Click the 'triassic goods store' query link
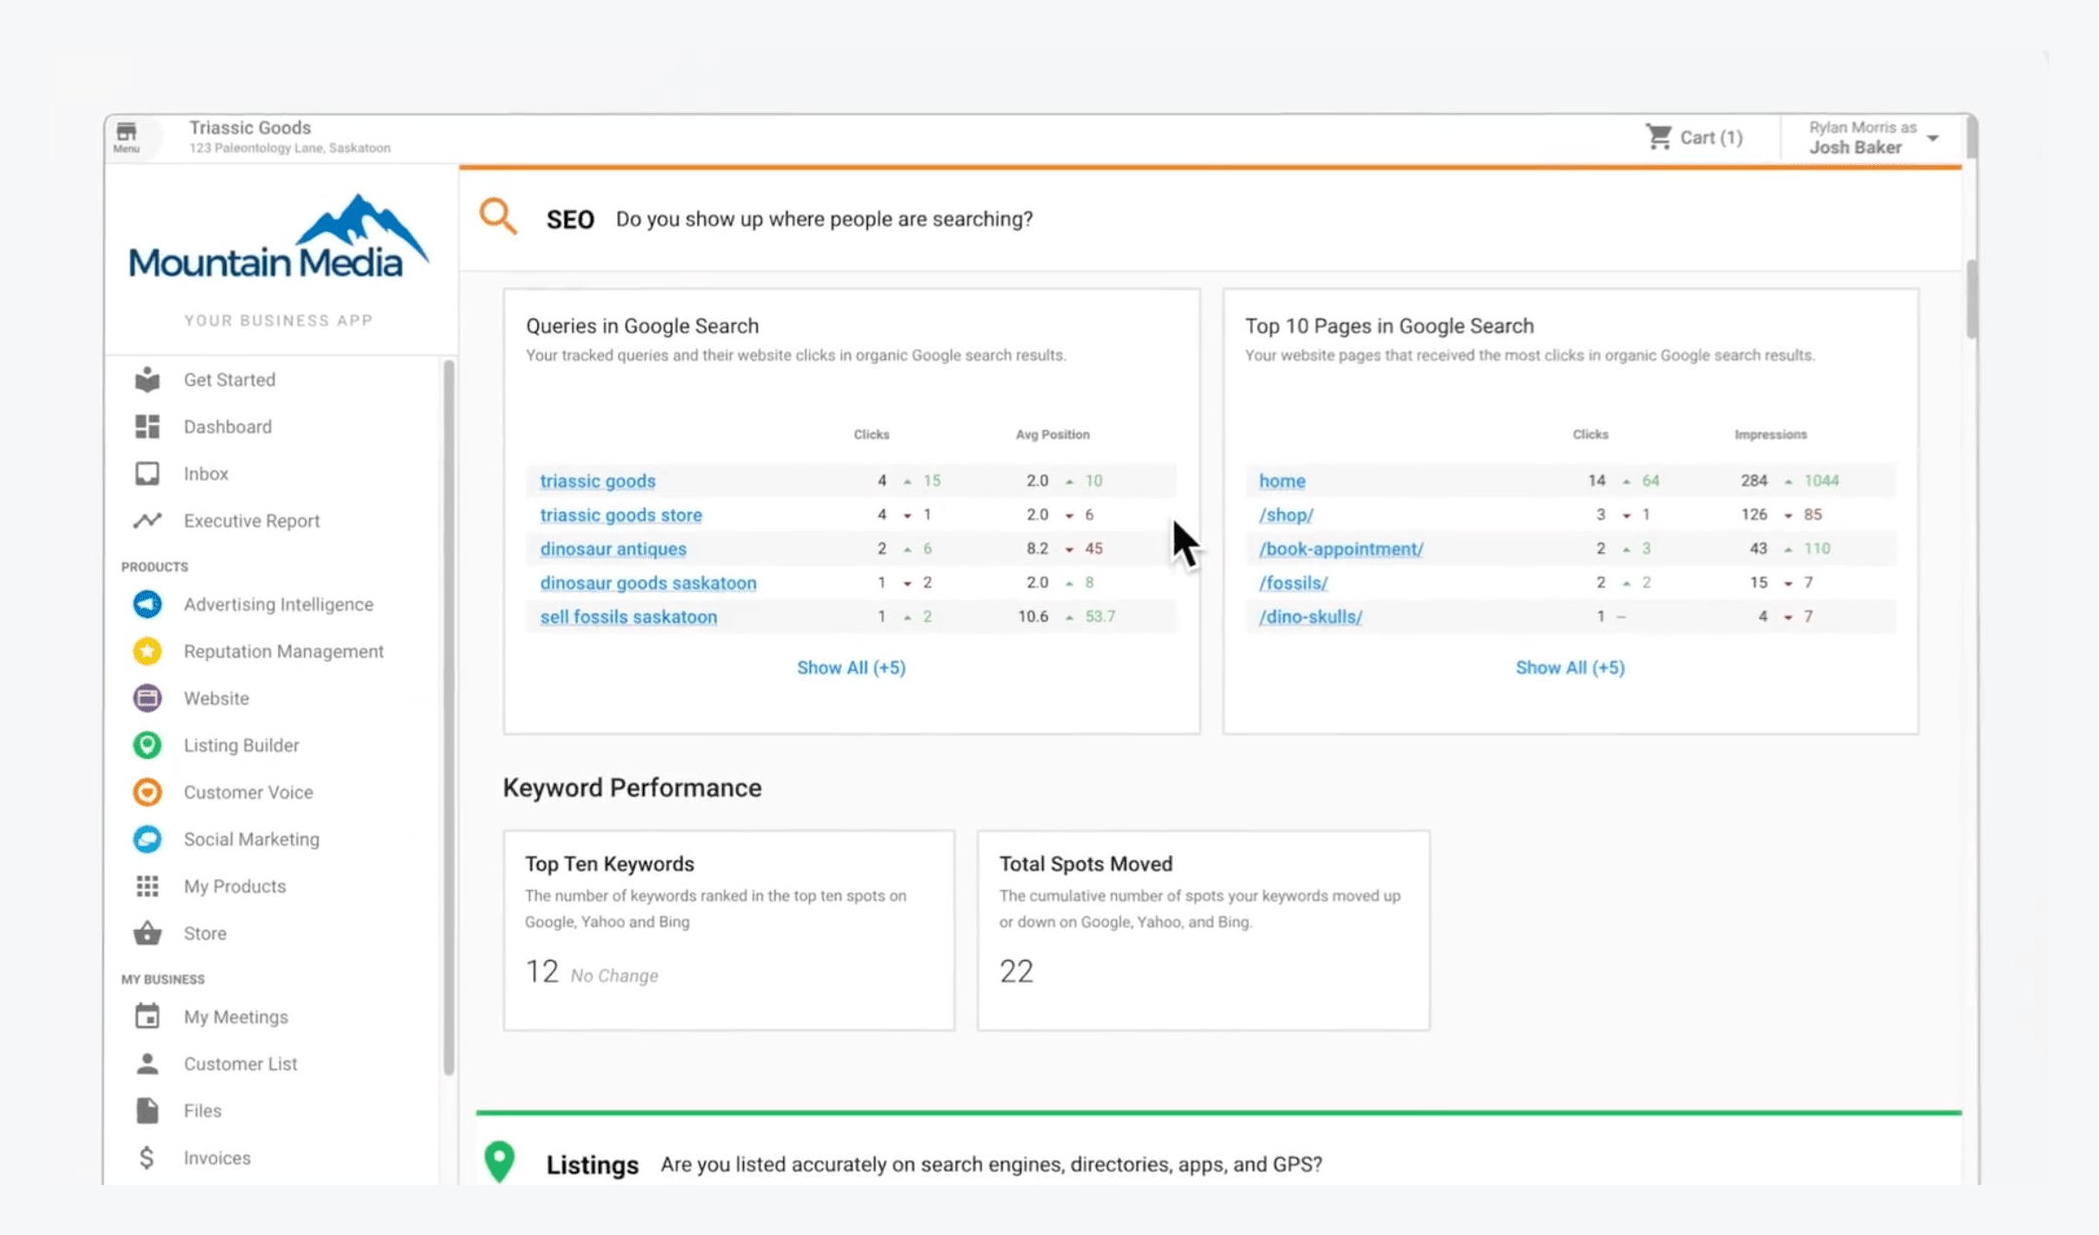 click(x=620, y=514)
